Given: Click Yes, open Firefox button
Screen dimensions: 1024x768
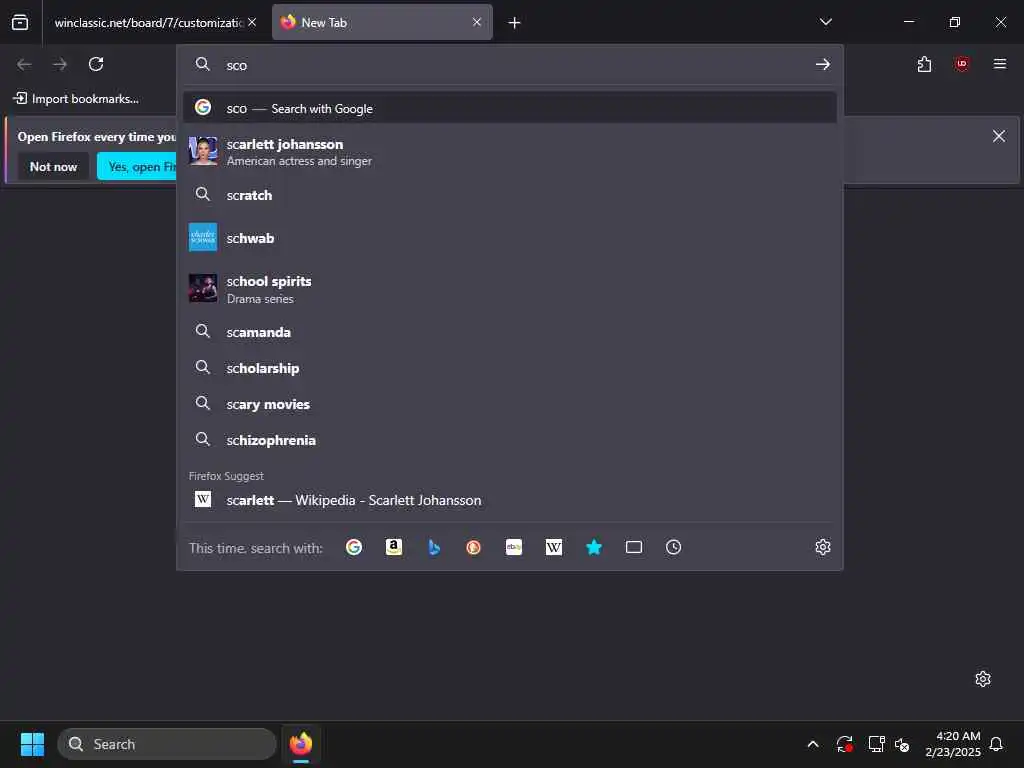Looking at the screenshot, I should 137,167.
